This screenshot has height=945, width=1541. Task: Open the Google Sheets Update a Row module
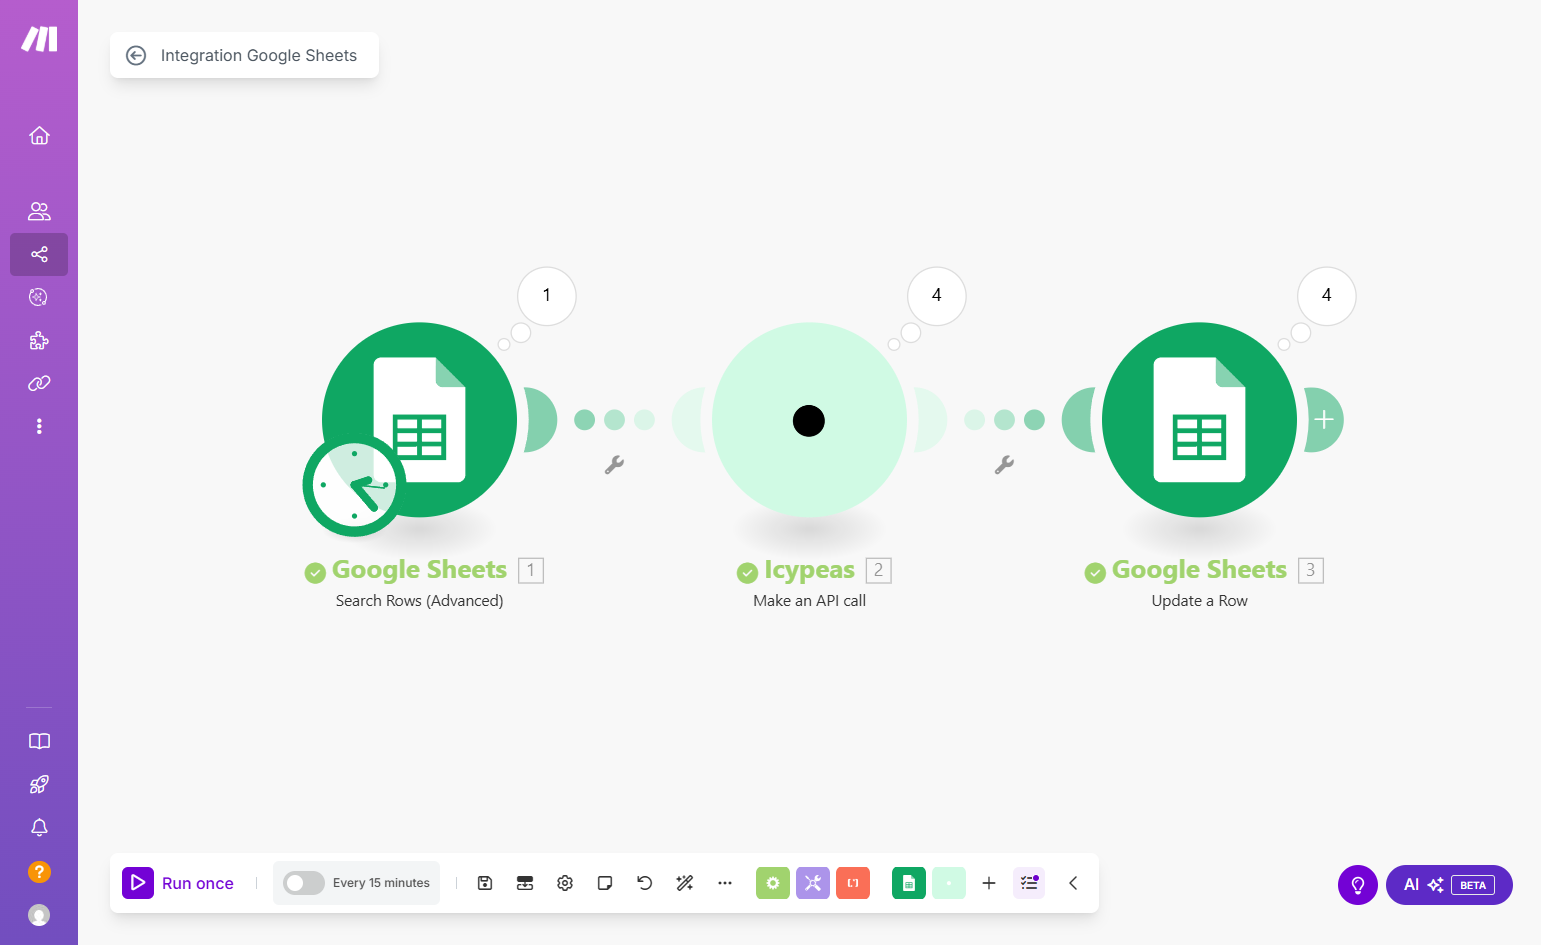click(1199, 420)
